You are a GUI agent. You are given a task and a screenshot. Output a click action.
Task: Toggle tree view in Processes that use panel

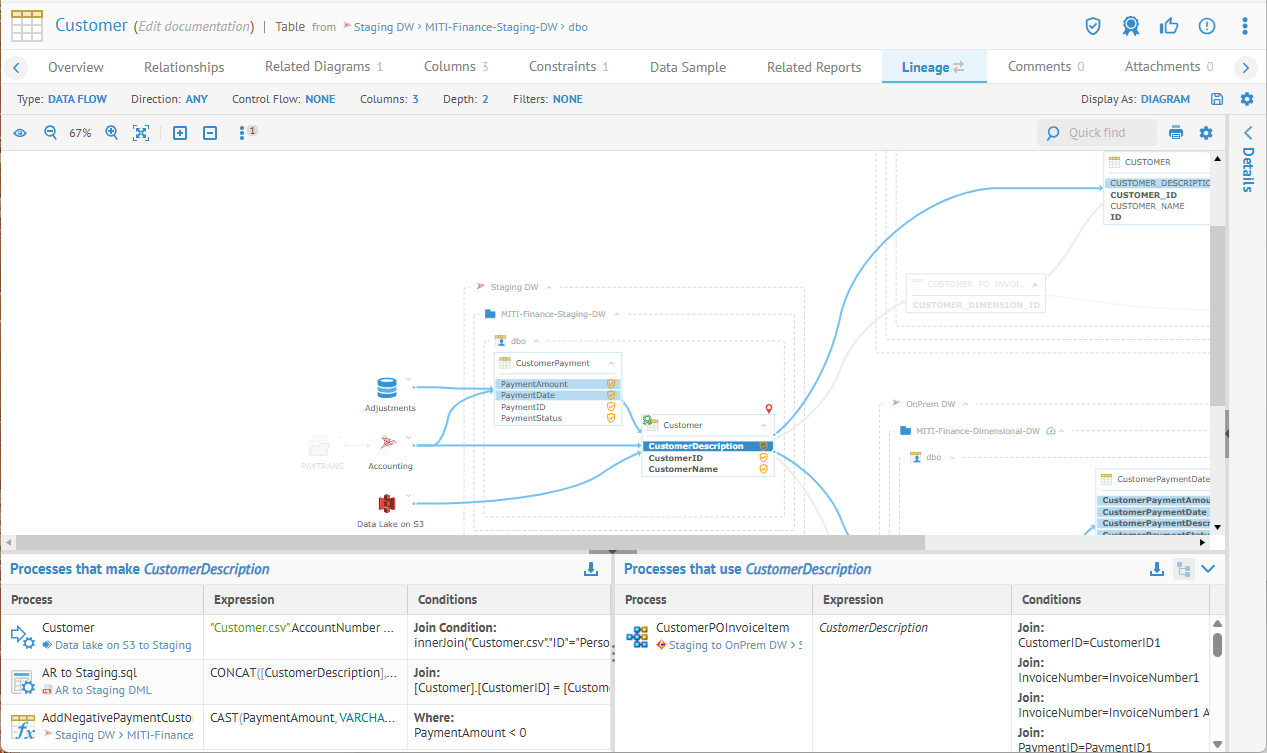click(x=1183, y=569)
